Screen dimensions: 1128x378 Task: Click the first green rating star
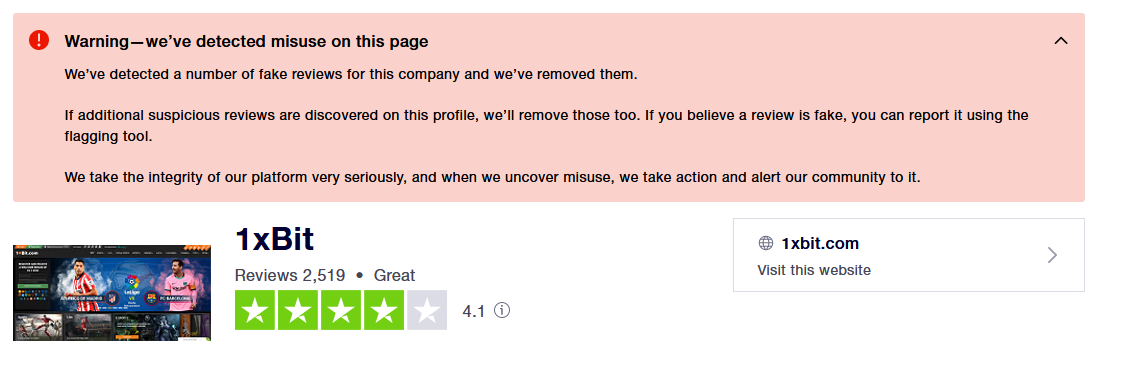click(255, 310)
